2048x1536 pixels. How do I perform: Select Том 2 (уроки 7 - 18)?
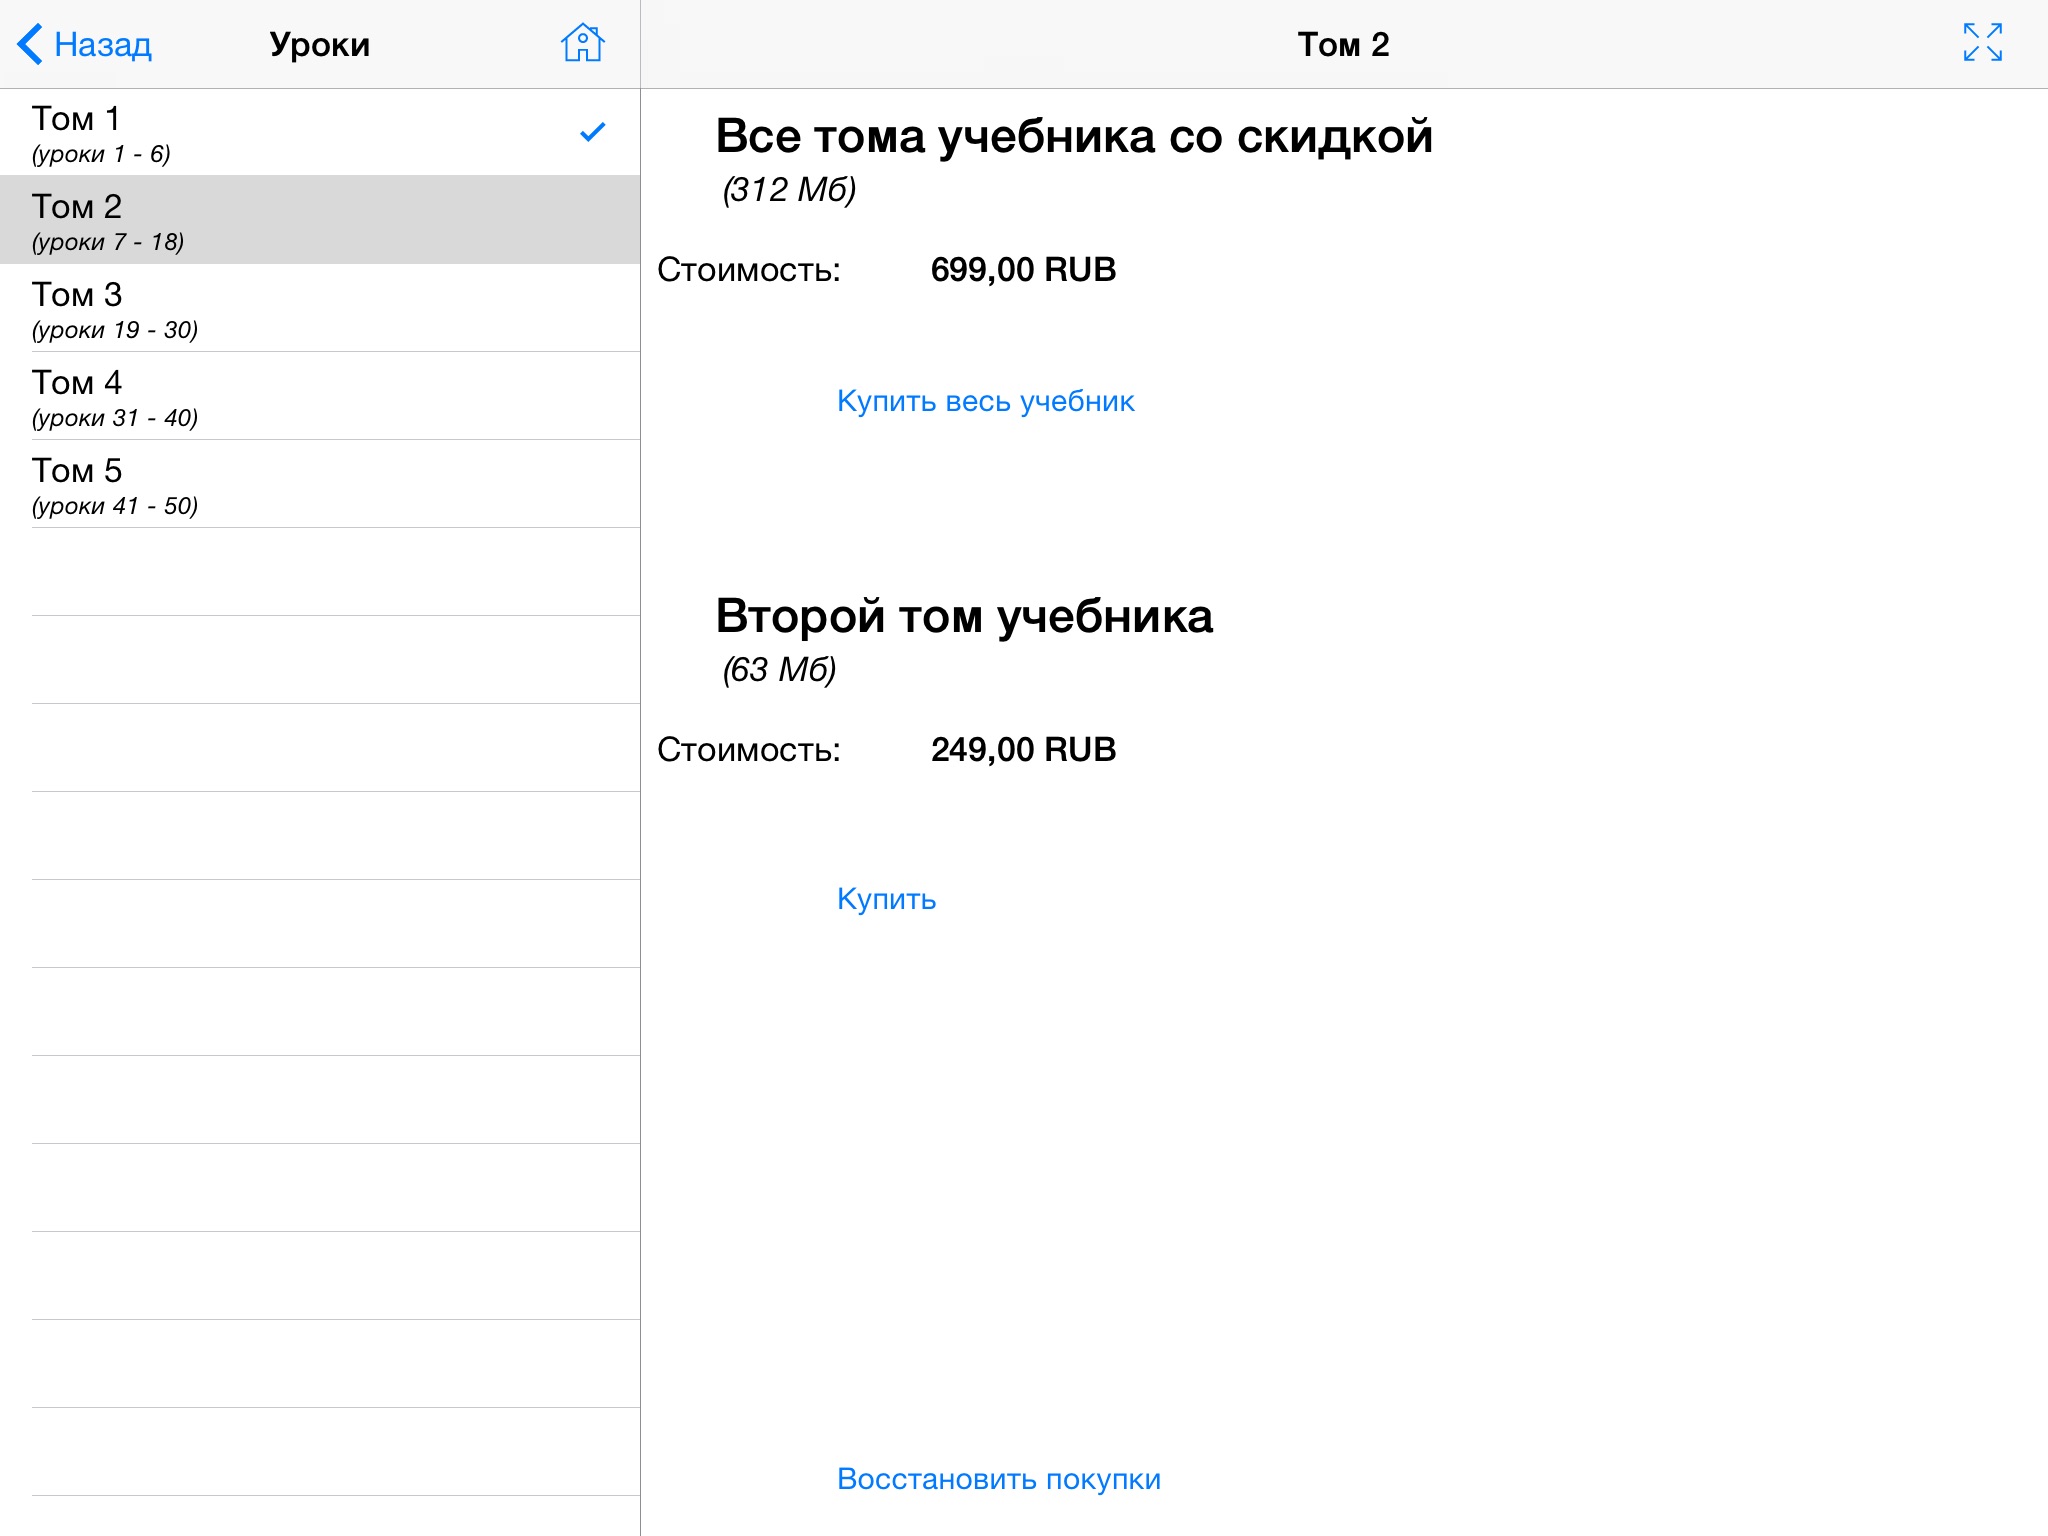point(320,220)
